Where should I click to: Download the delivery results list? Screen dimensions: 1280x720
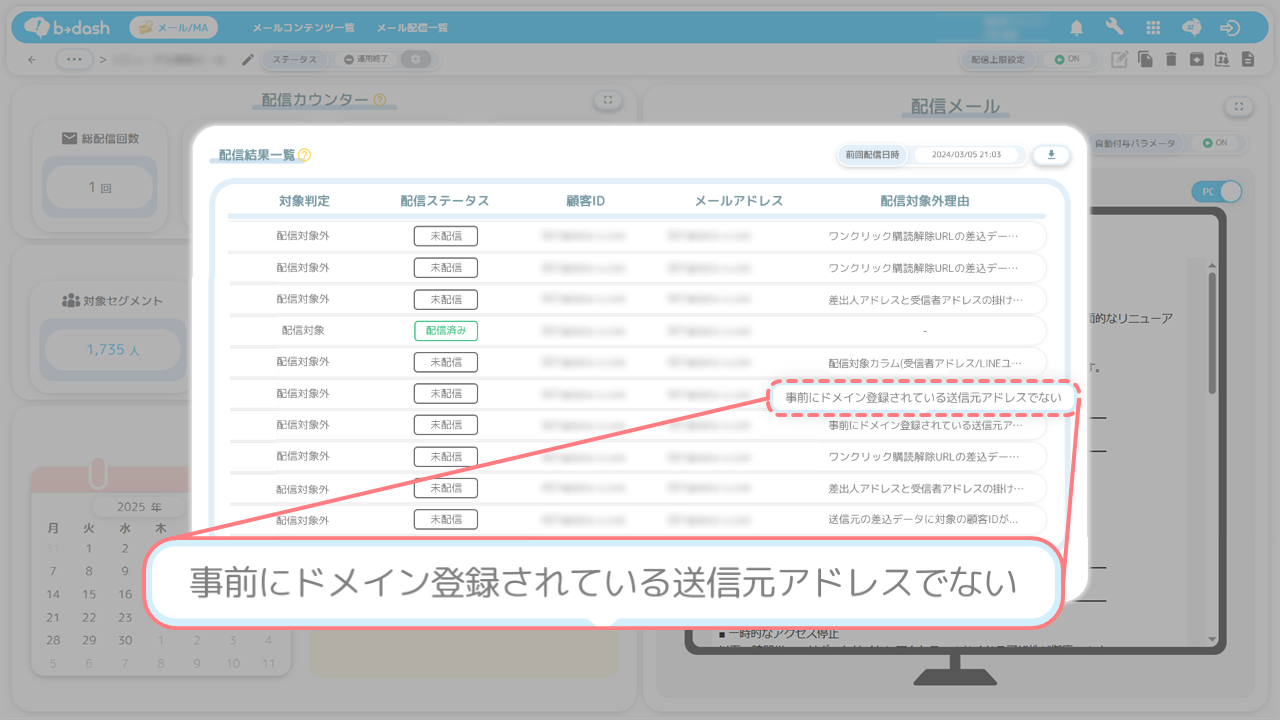[x=1051, y=155]
